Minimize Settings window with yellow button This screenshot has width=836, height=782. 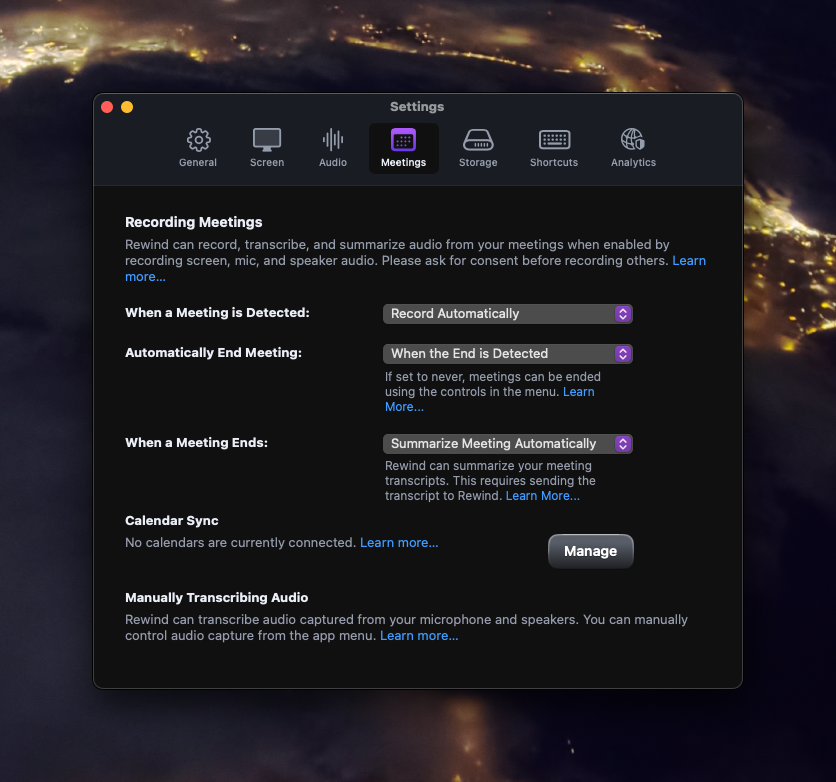[x=127, y=107]
